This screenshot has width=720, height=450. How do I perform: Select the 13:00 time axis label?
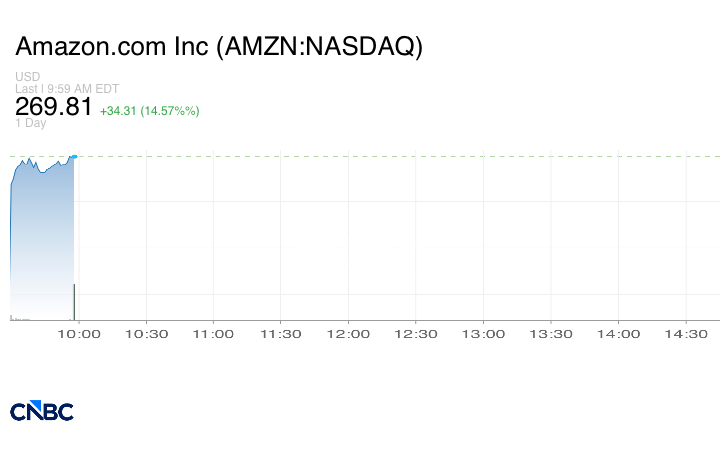(483, 334)
